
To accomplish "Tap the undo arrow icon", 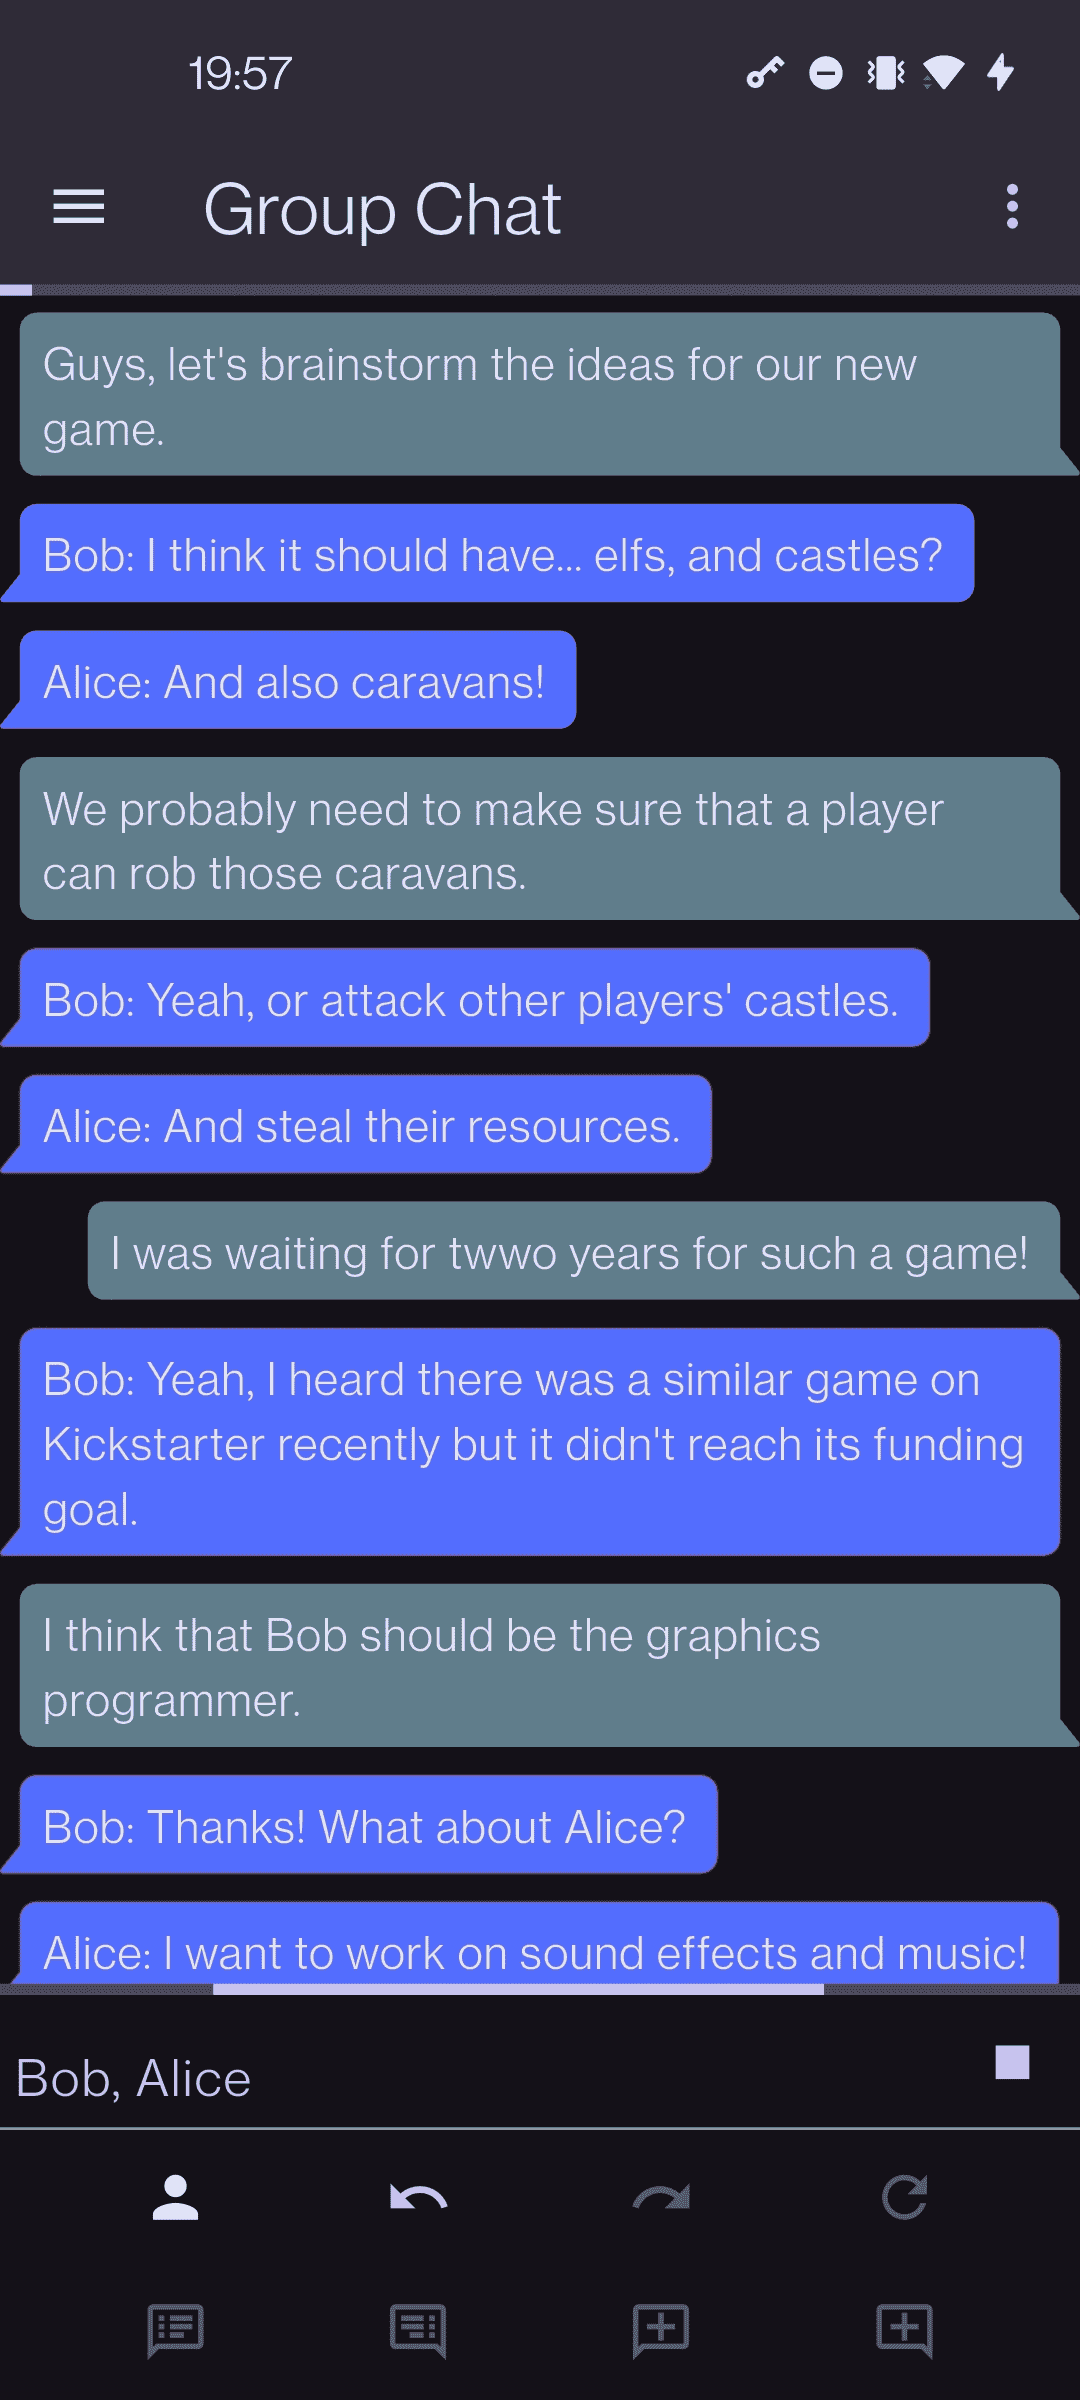I will (x=418, y=2197).
